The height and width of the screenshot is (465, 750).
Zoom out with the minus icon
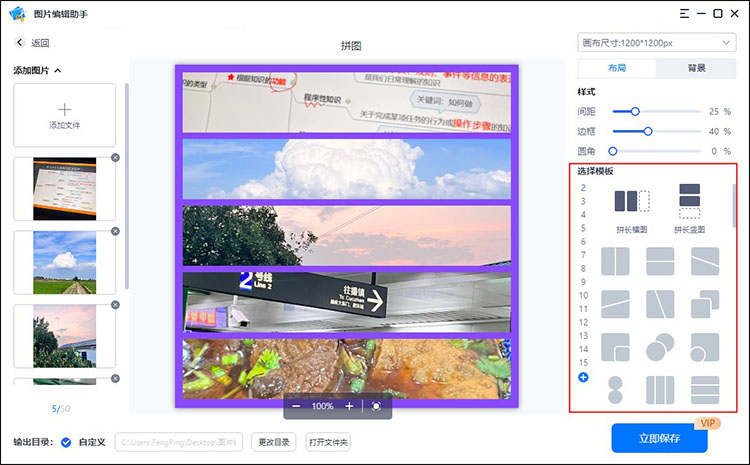296,406
